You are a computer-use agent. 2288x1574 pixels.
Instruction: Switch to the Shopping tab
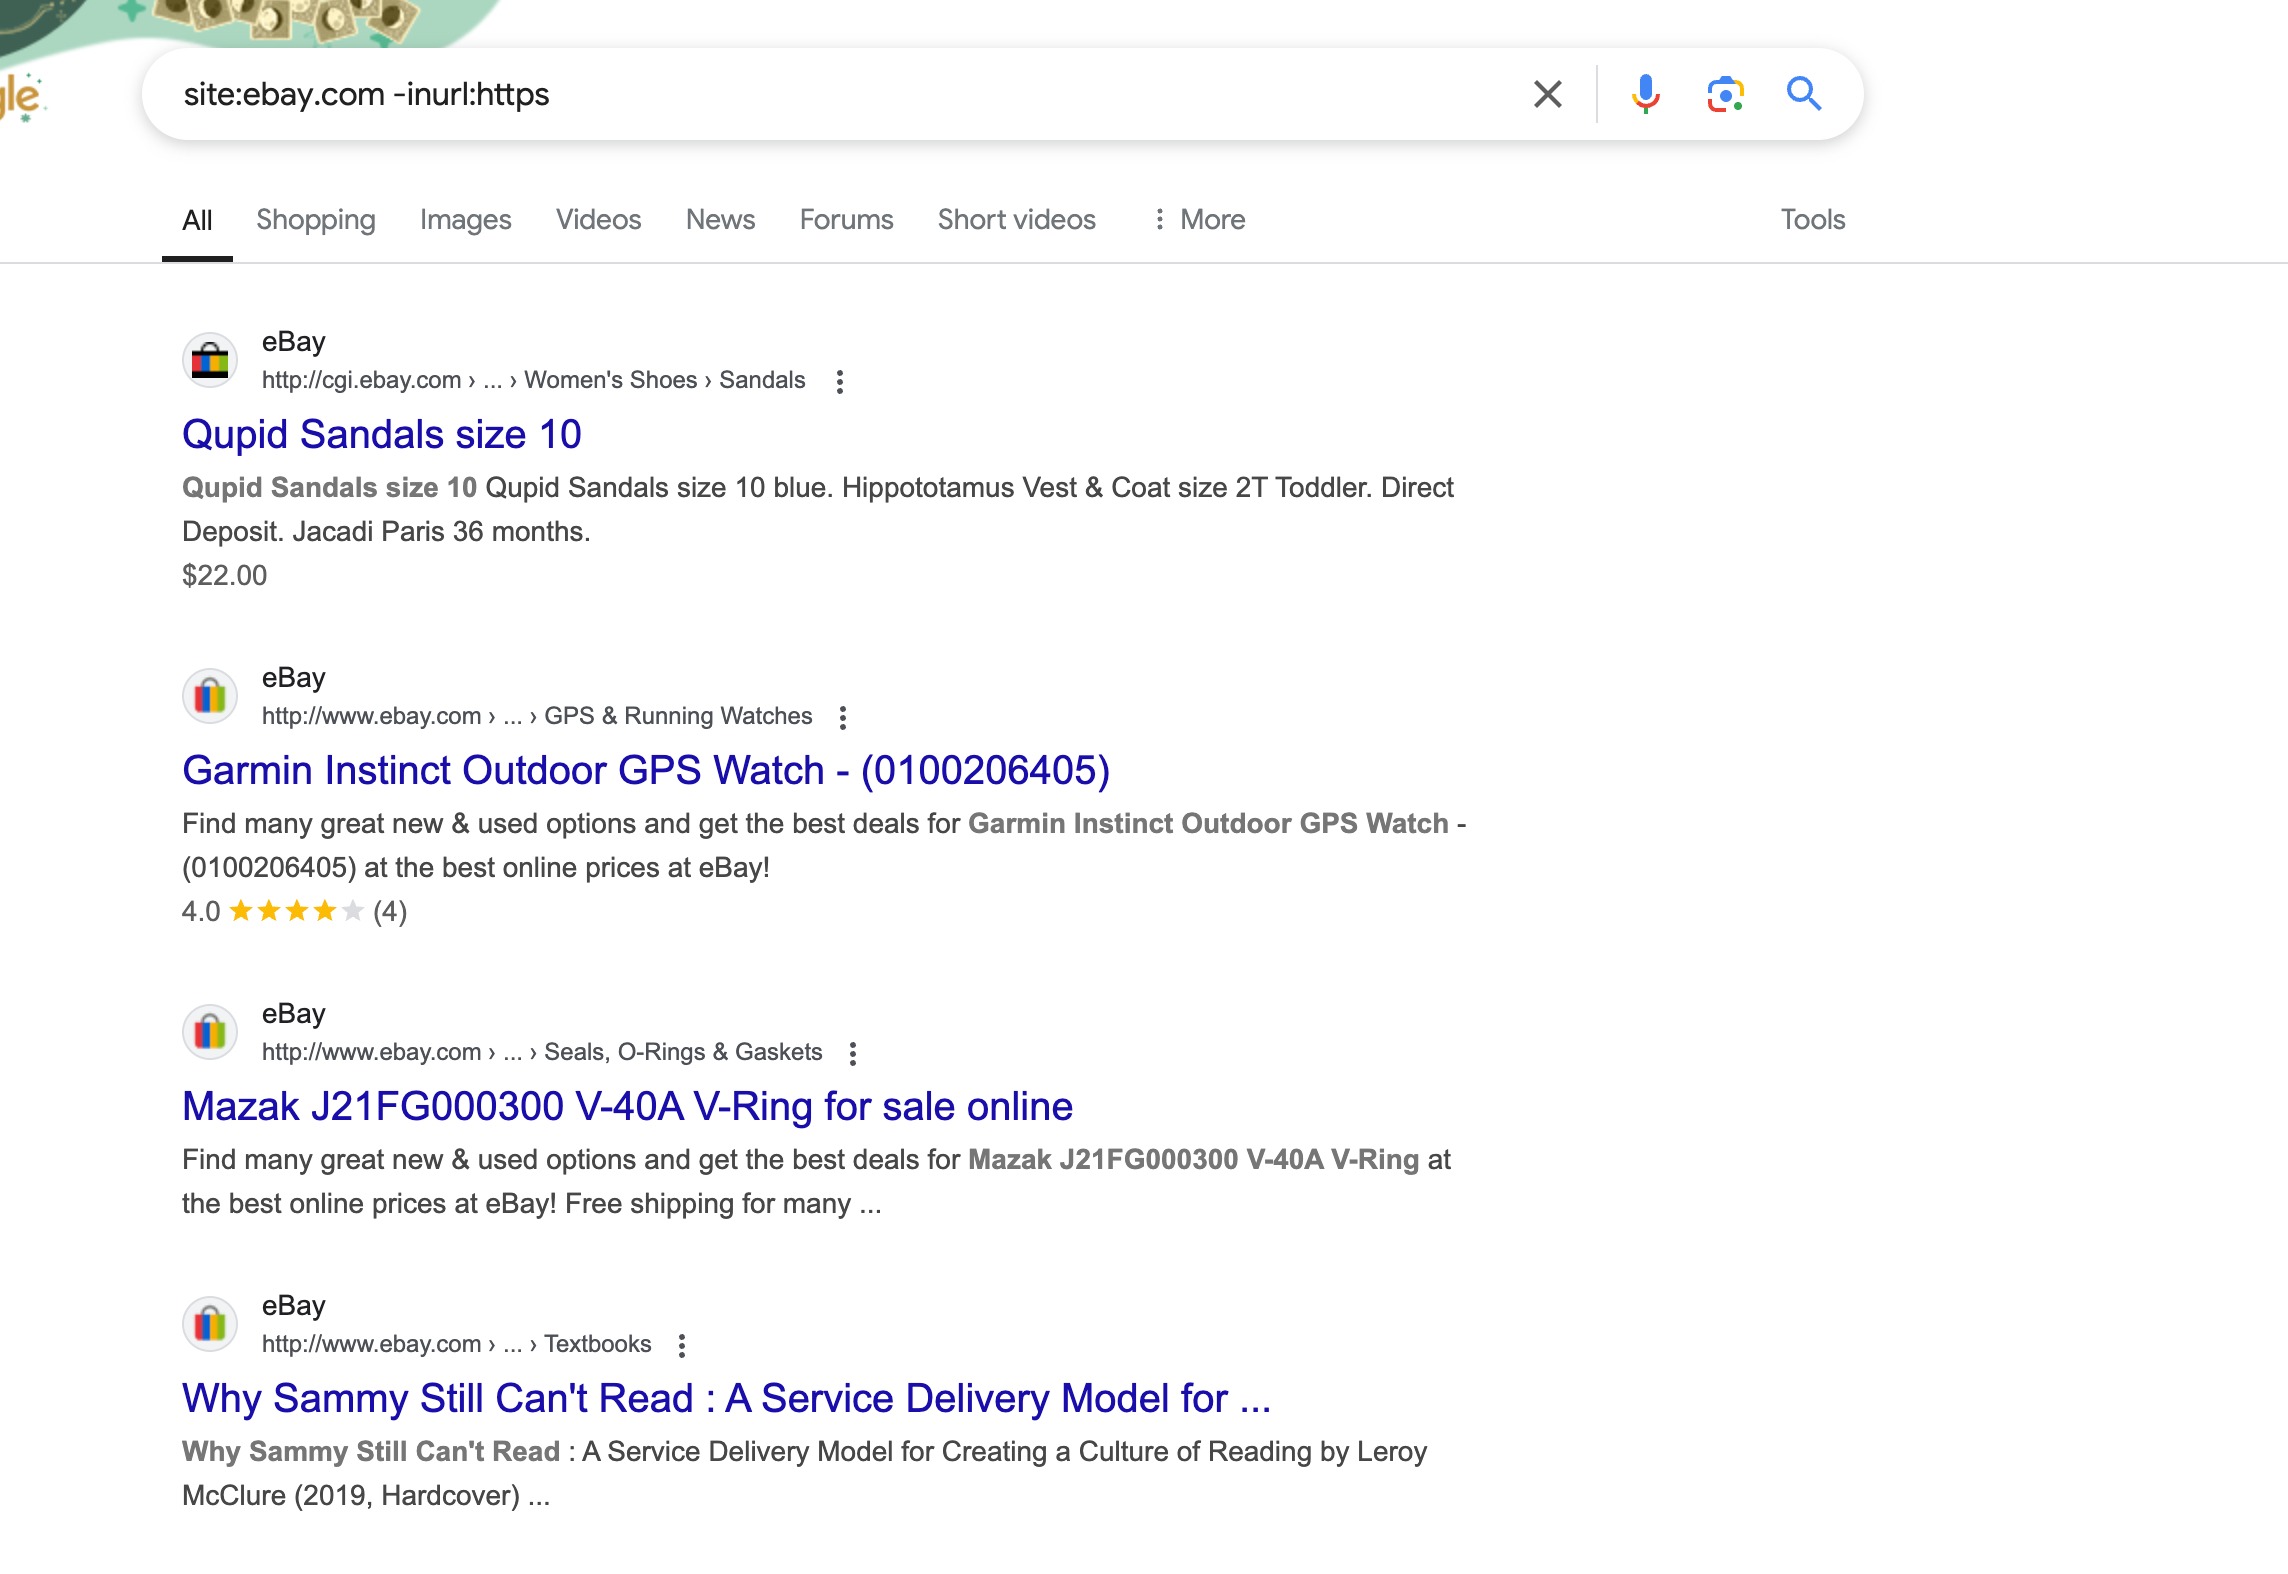pyautogui.click(x=316, y=220)
